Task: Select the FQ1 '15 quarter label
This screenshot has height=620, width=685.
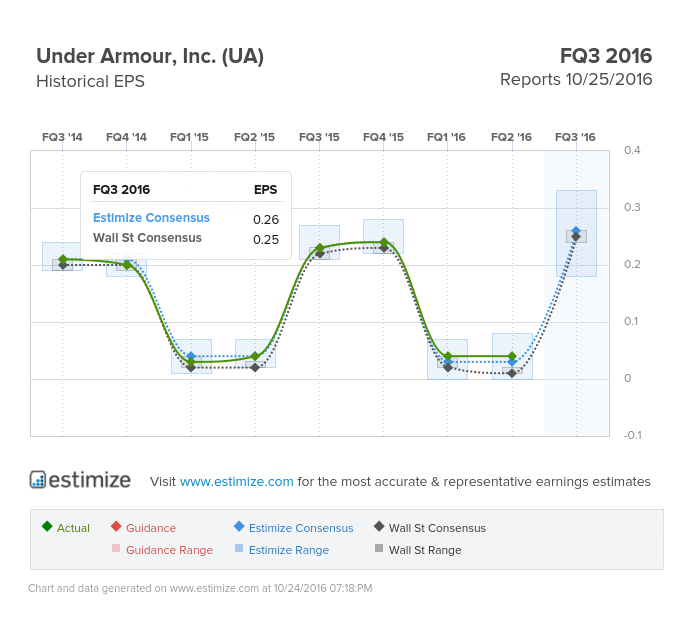Action: [x=189, y=137]
